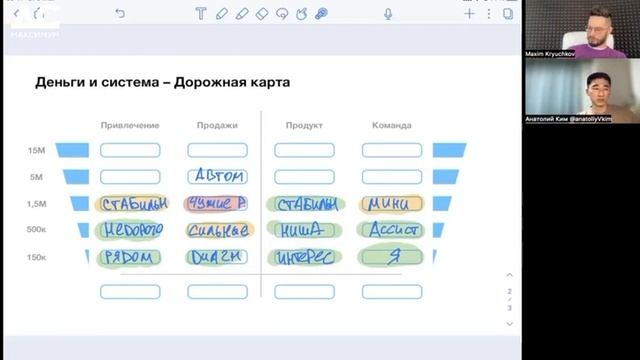
Task: Click empty bottom box under Команда column
Action: tap(392, 292)
